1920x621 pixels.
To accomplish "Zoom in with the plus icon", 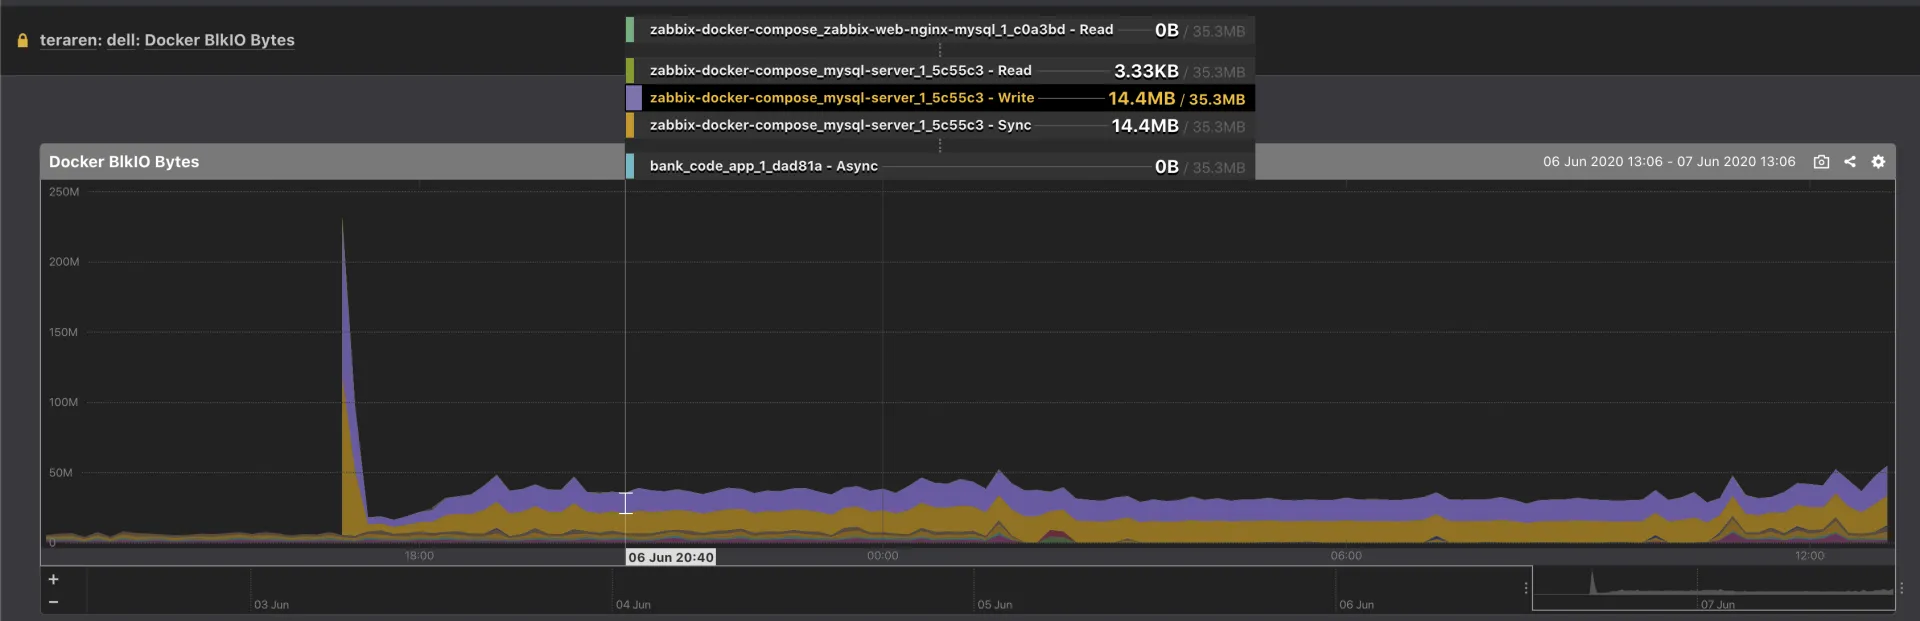I will coord(54,579).
